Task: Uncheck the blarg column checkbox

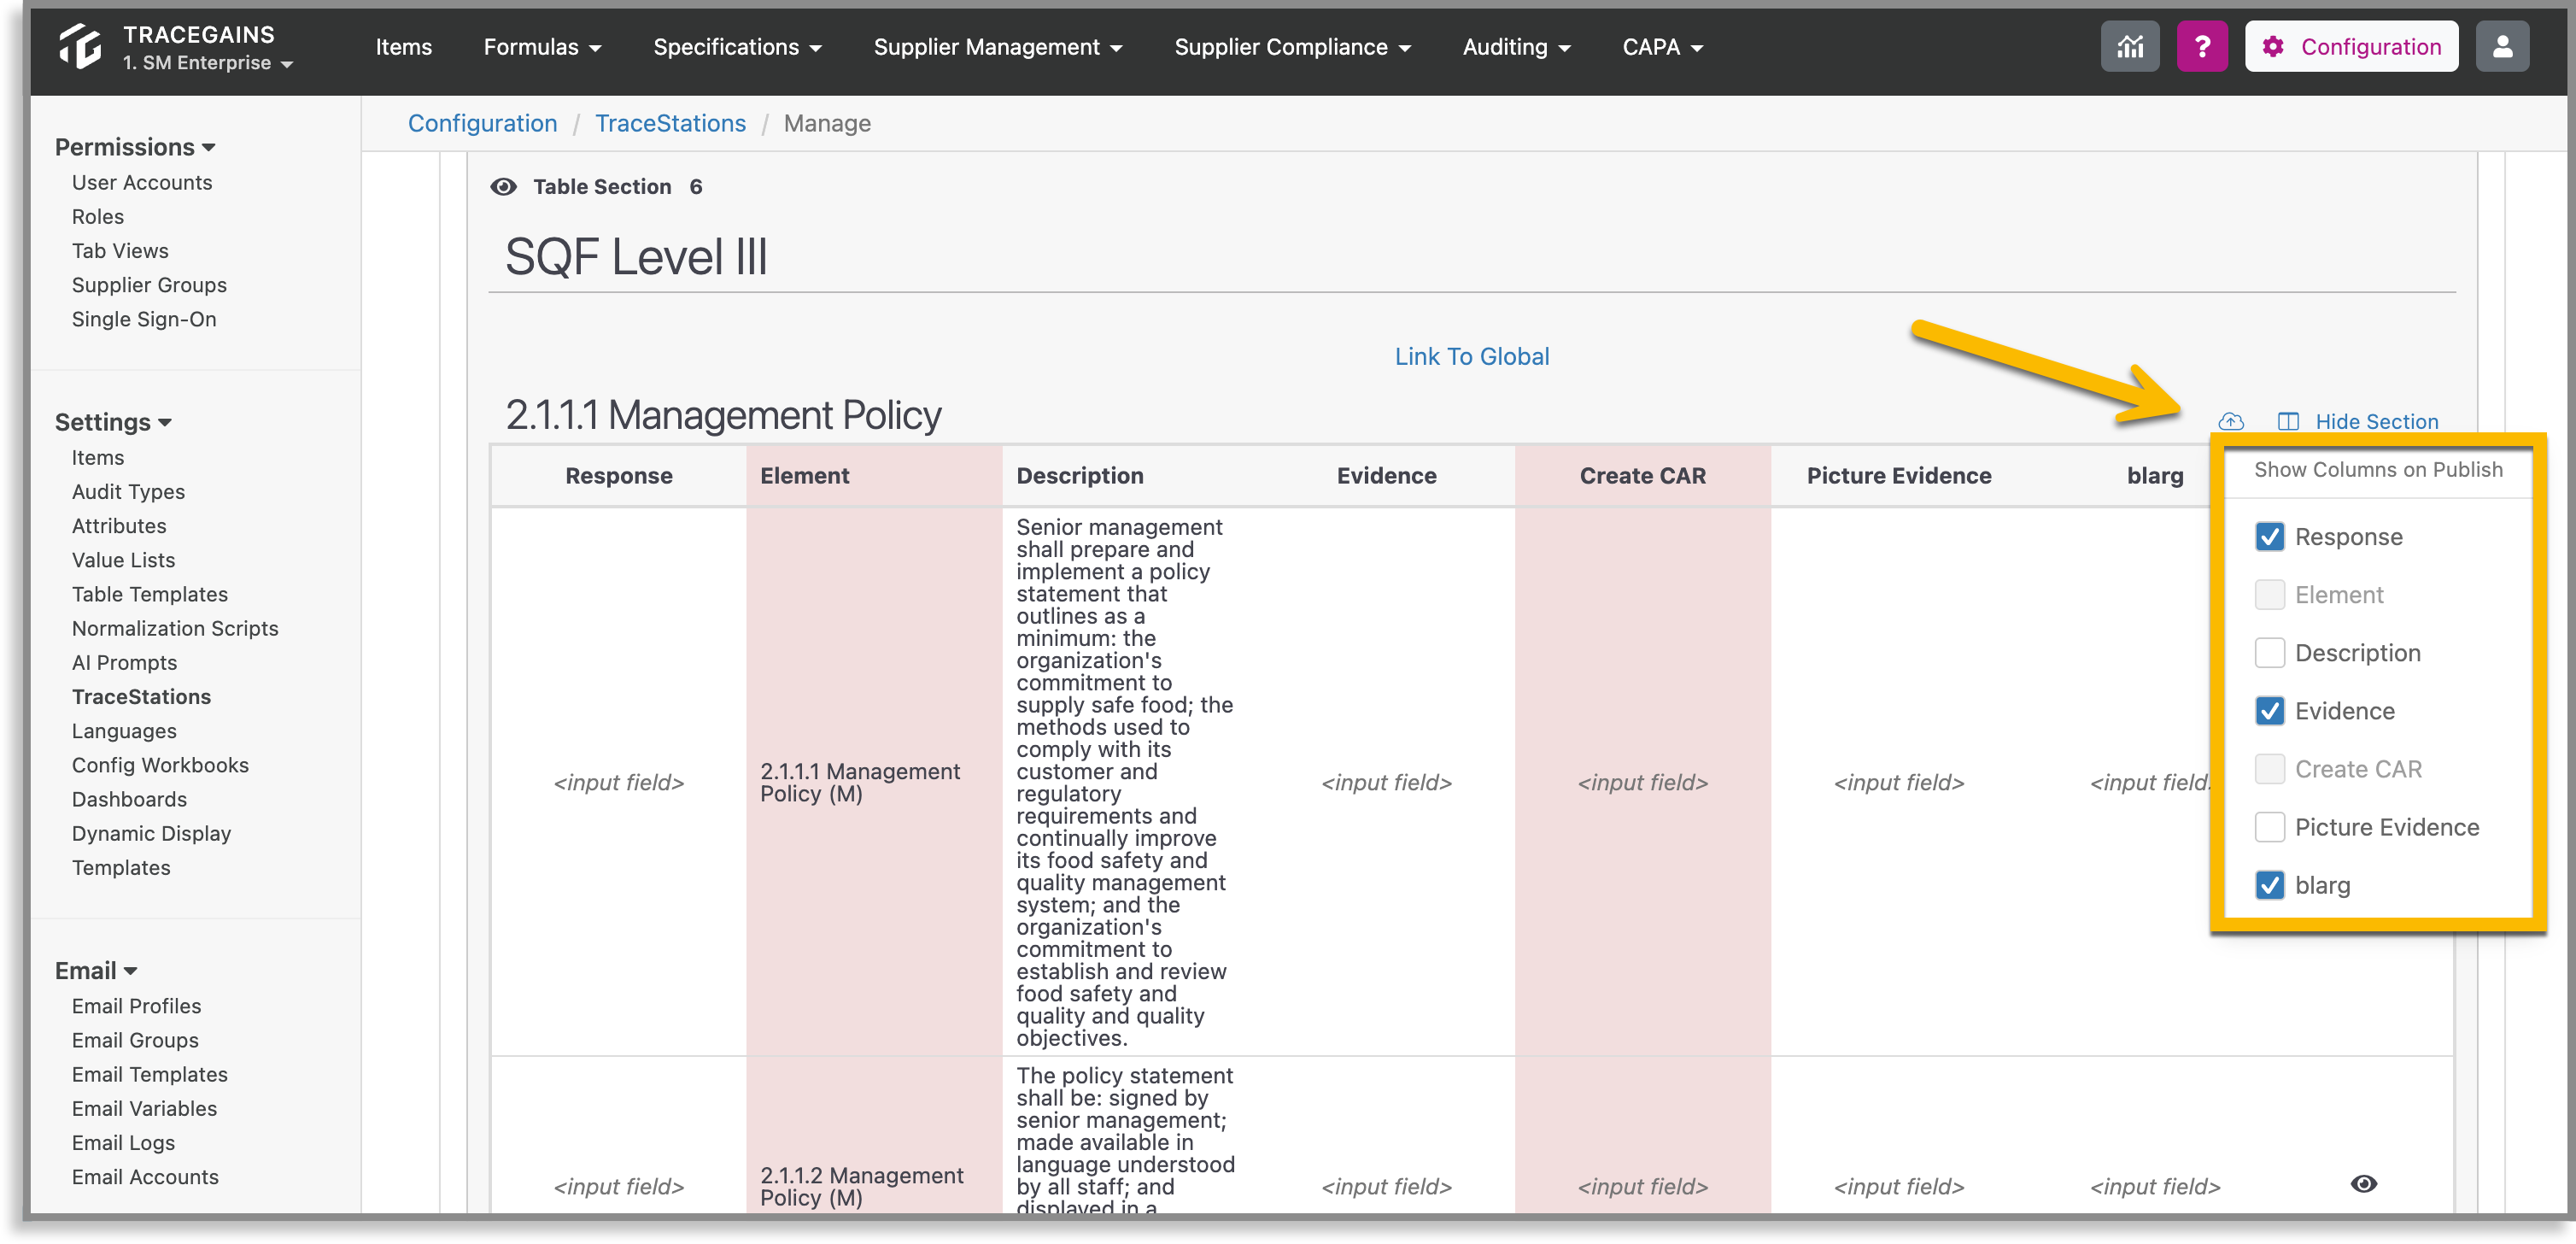Action: point(2270,885)
